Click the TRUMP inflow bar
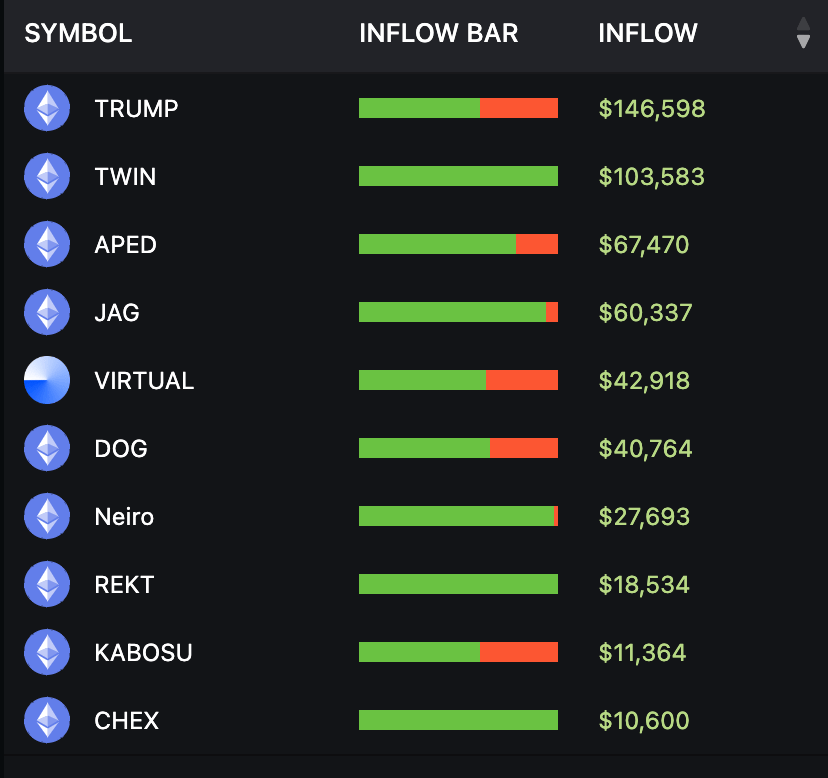Viewport: 828px width, 778px height. tap(458, 108)
